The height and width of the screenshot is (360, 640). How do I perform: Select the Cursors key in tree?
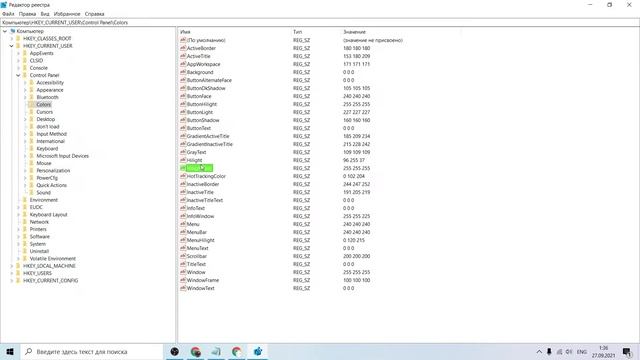[x=44, y=112]
